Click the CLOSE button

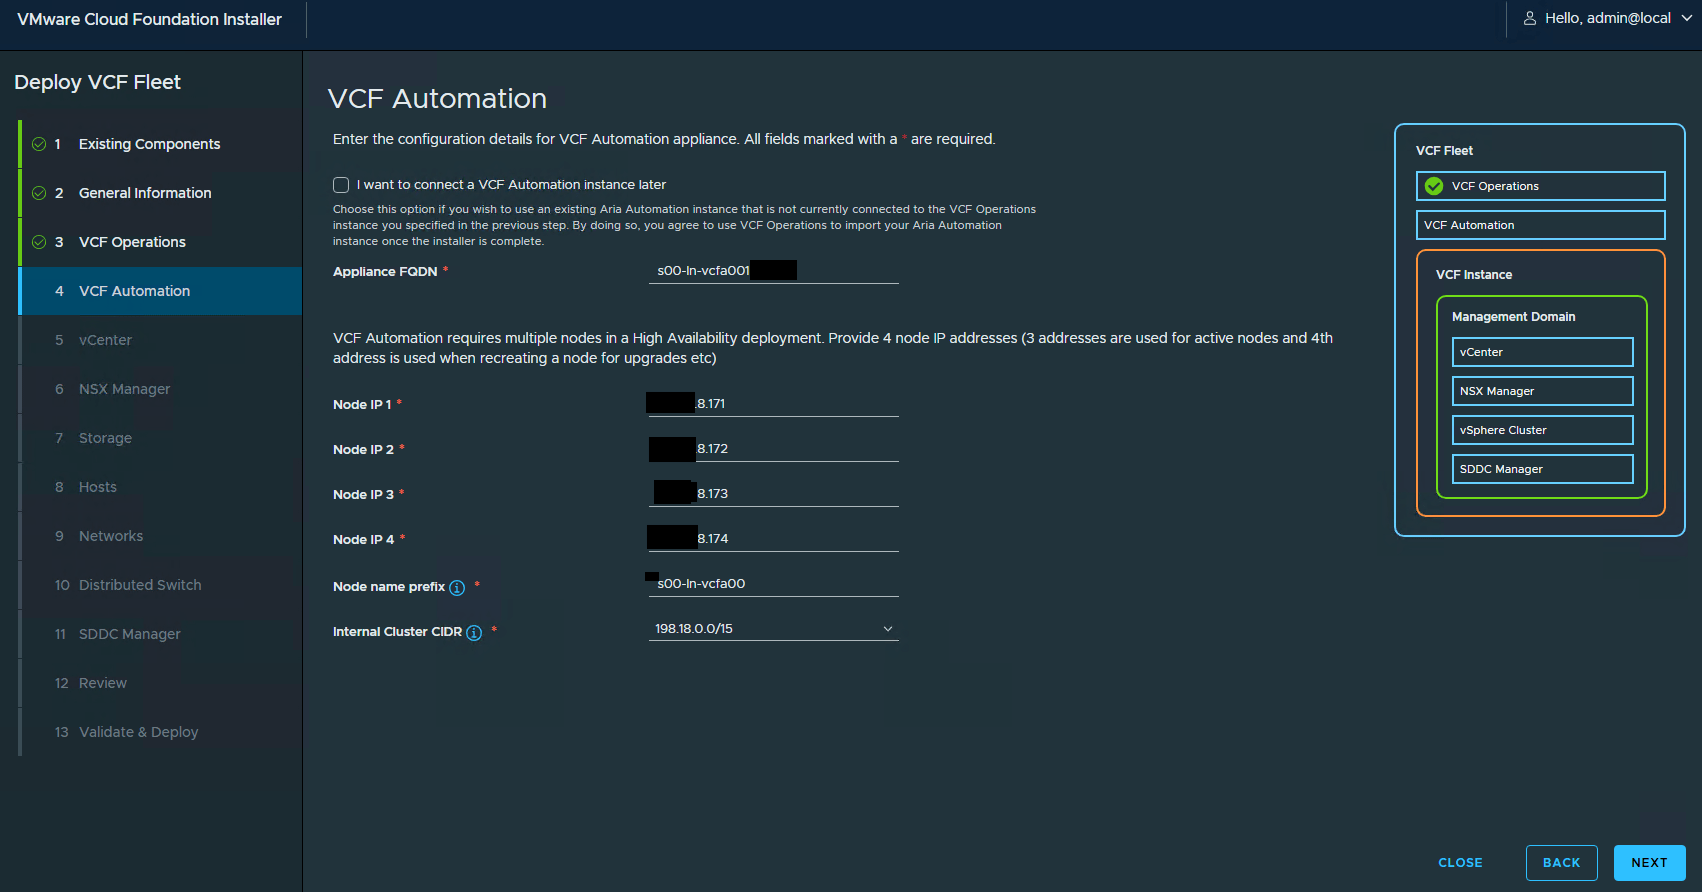pos(1461,863)
